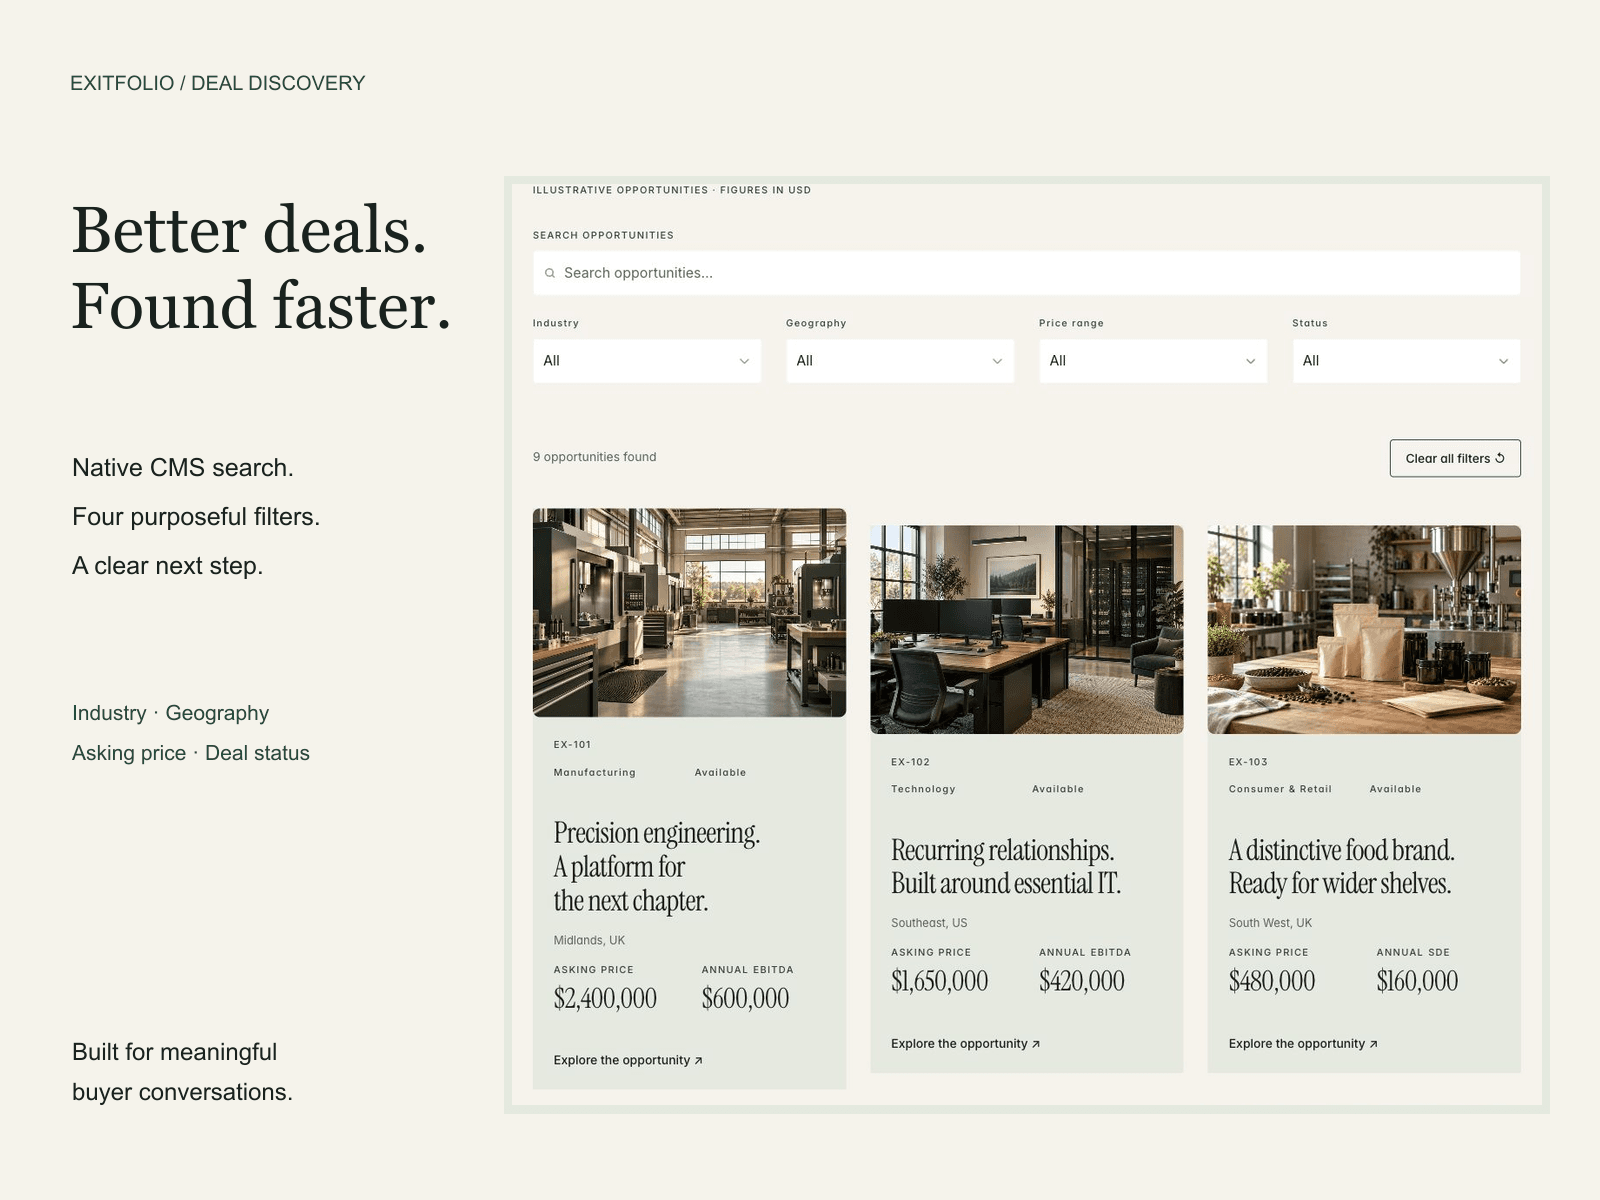The height and width of the screenshot is (1200, 1600).
Task: Click the 'Better deals. Found faster.' headline
Action: (x=262, y=267)
